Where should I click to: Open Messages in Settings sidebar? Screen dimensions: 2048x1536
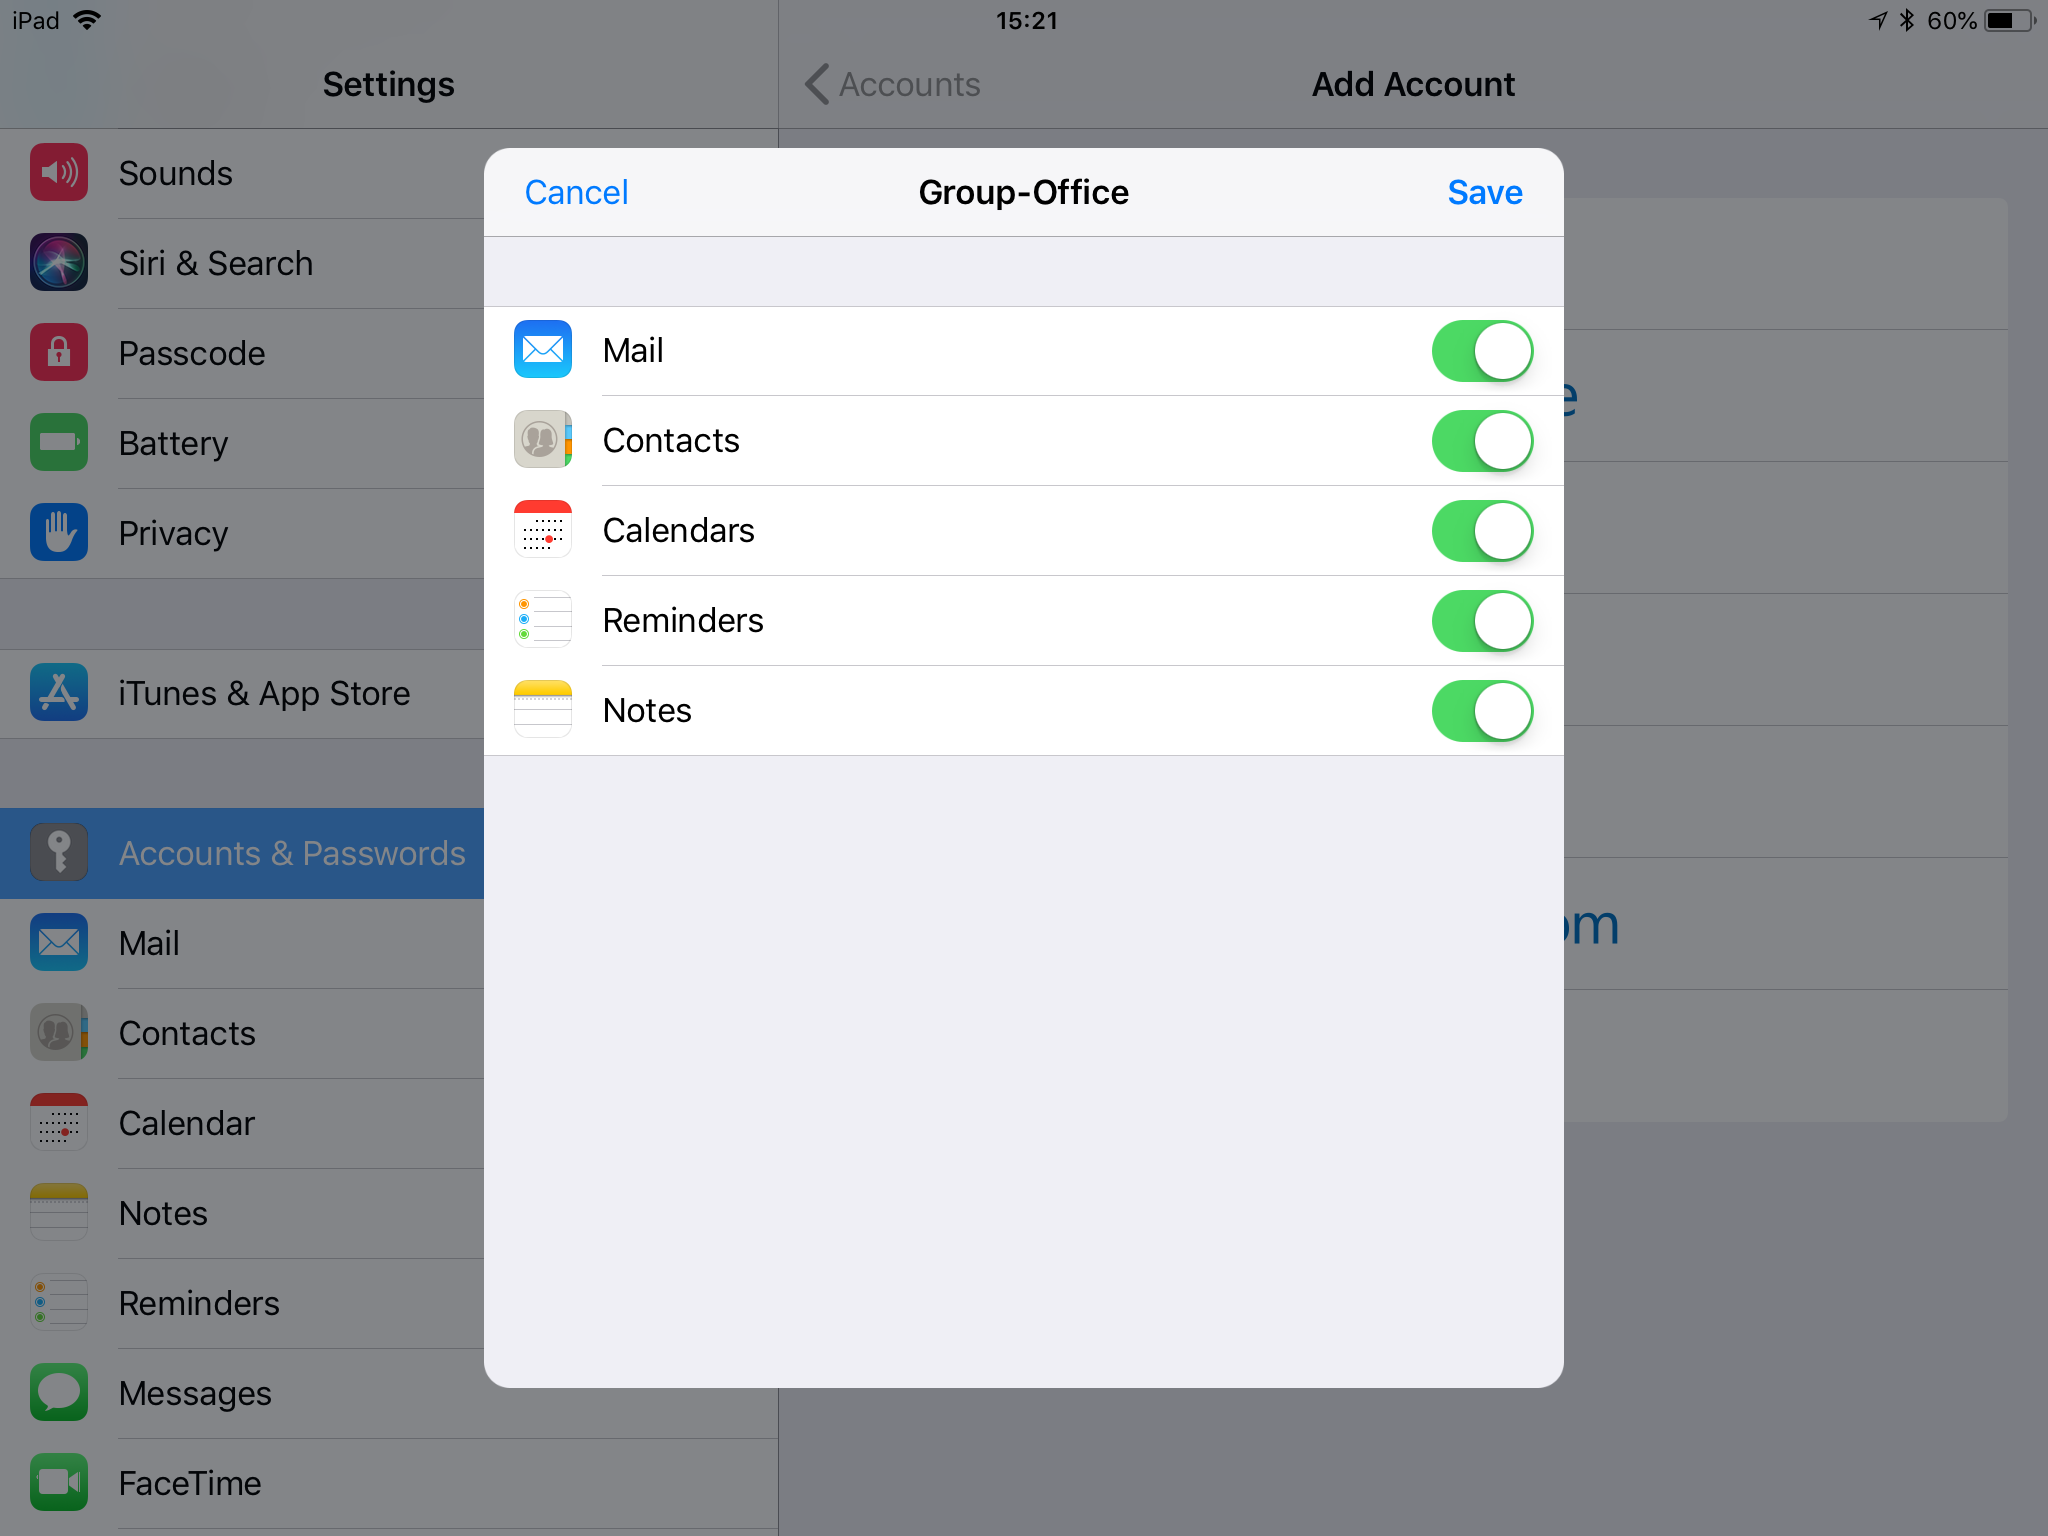tap(389, 1393)
